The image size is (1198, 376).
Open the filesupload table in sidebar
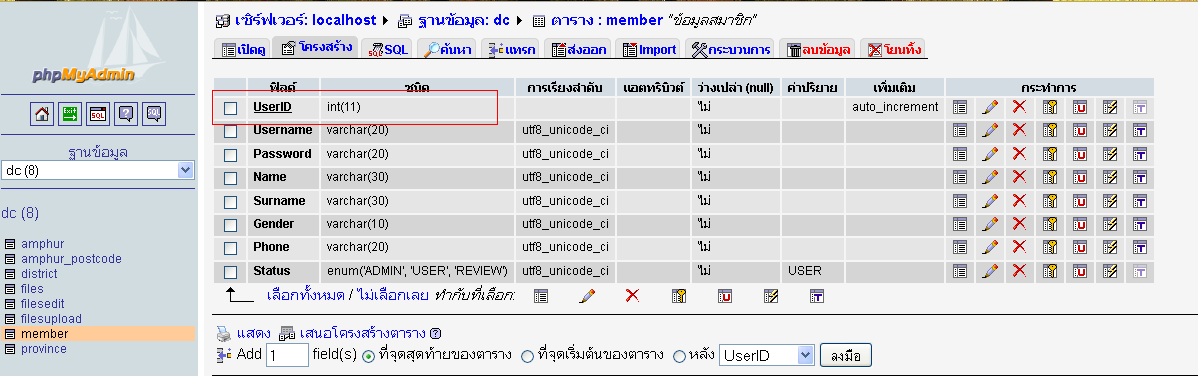[51, 319]
